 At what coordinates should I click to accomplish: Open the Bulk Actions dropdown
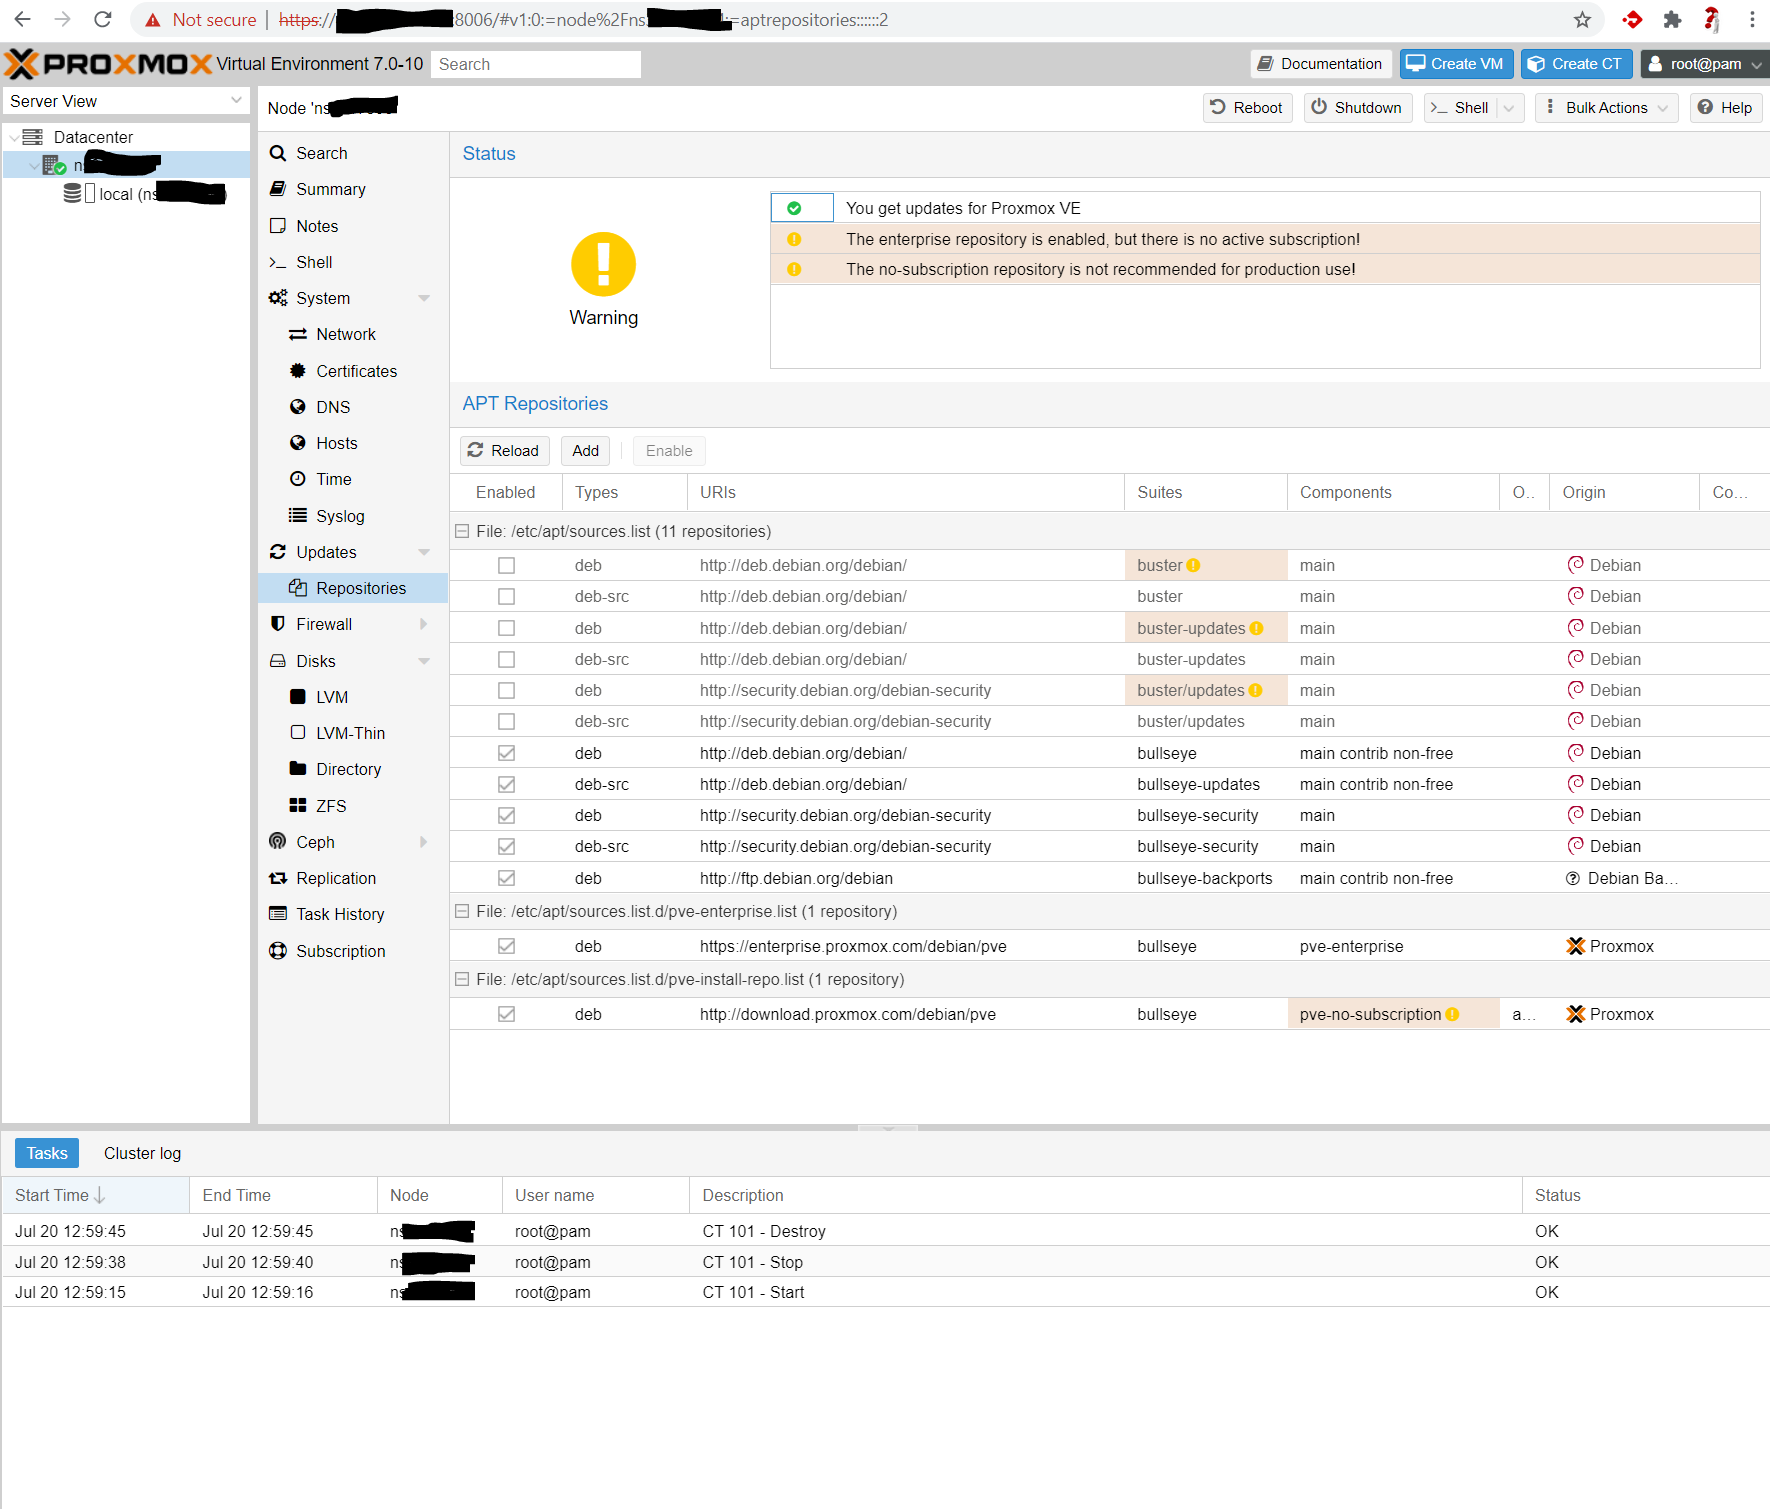click(x=1606, y=108)
